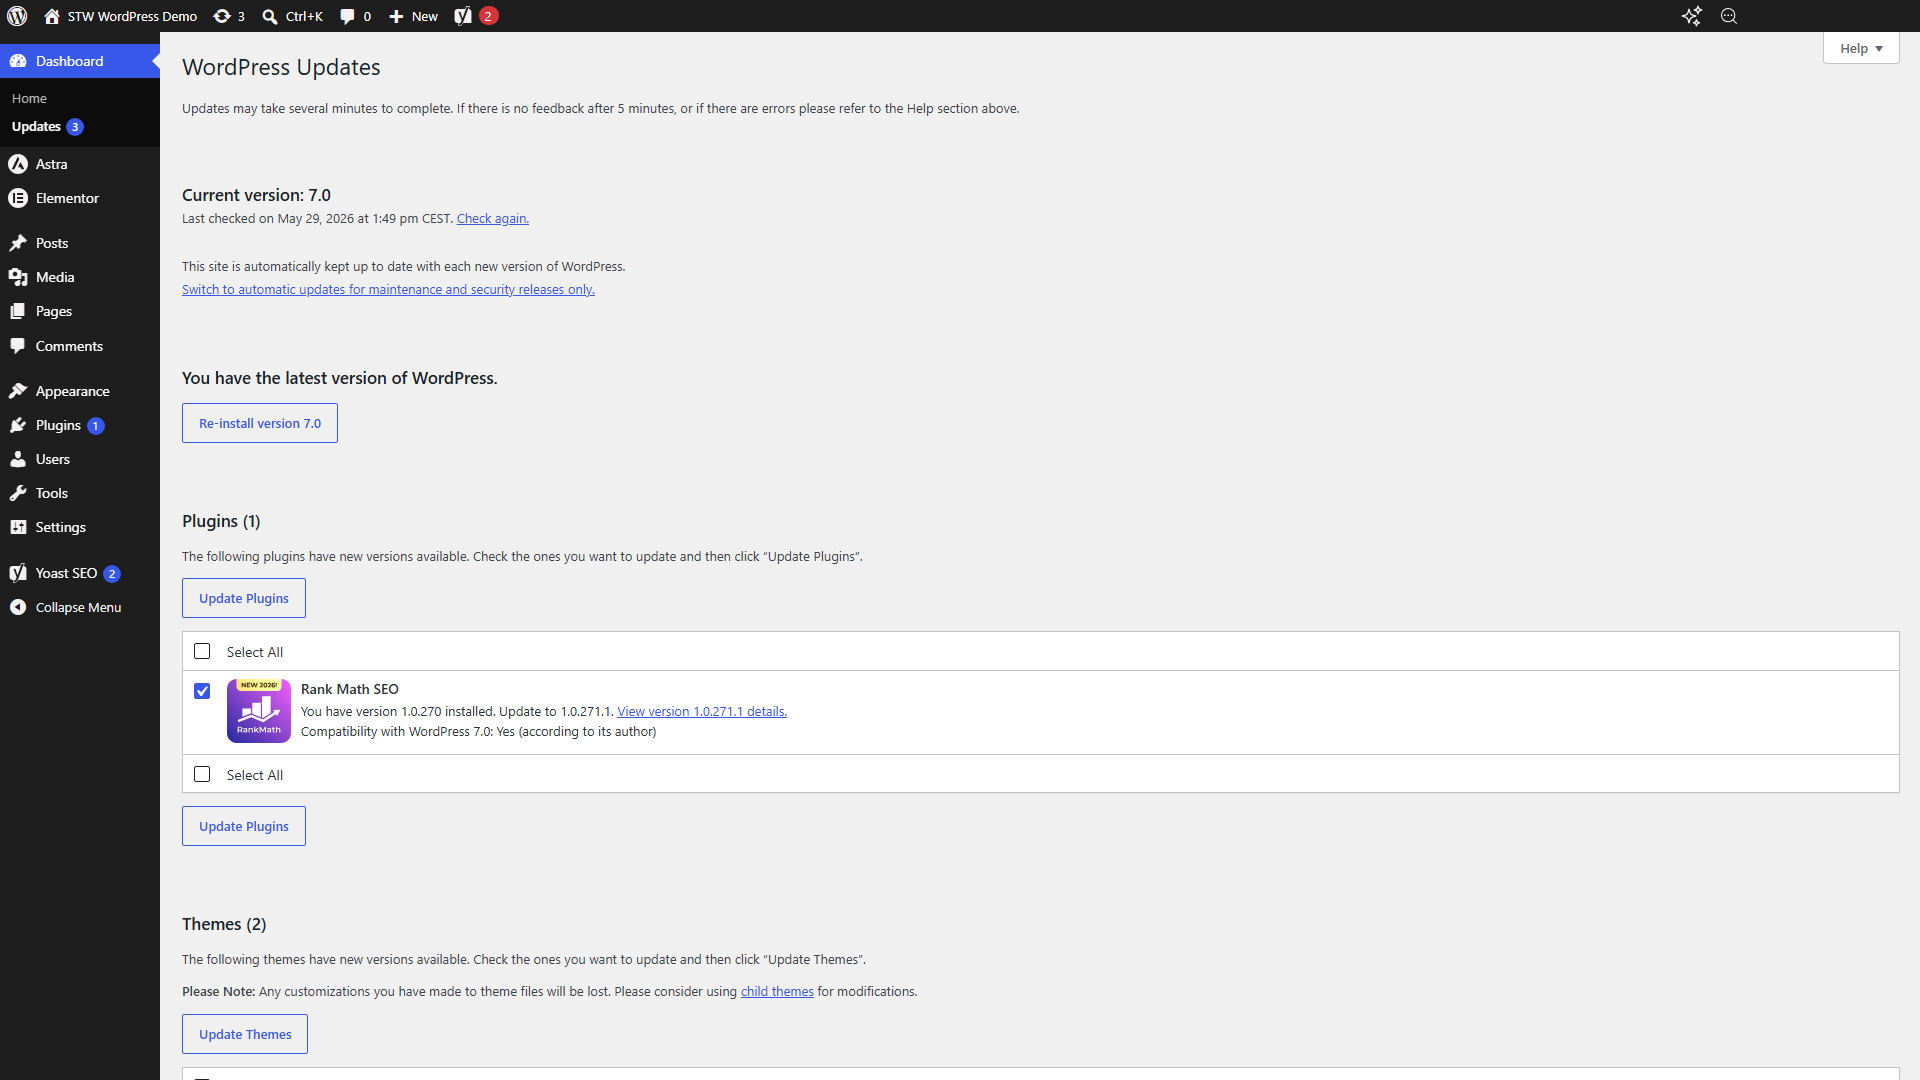
Task: Click the magnifier chat icon in the admin bar
Action: 1729,16
